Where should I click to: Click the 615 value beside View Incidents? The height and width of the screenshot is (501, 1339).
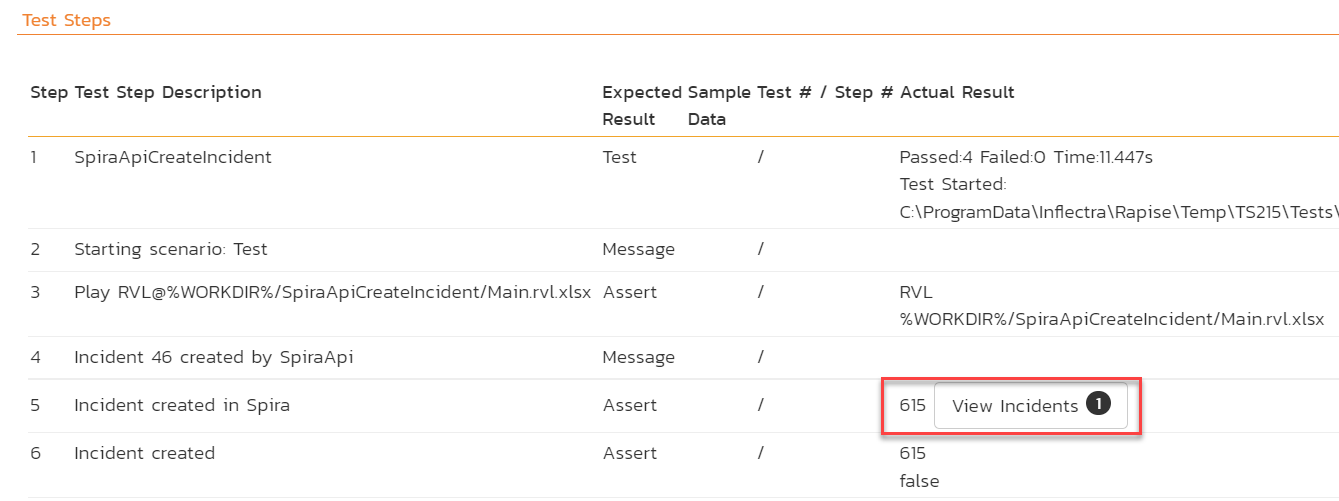coord(912,406)
